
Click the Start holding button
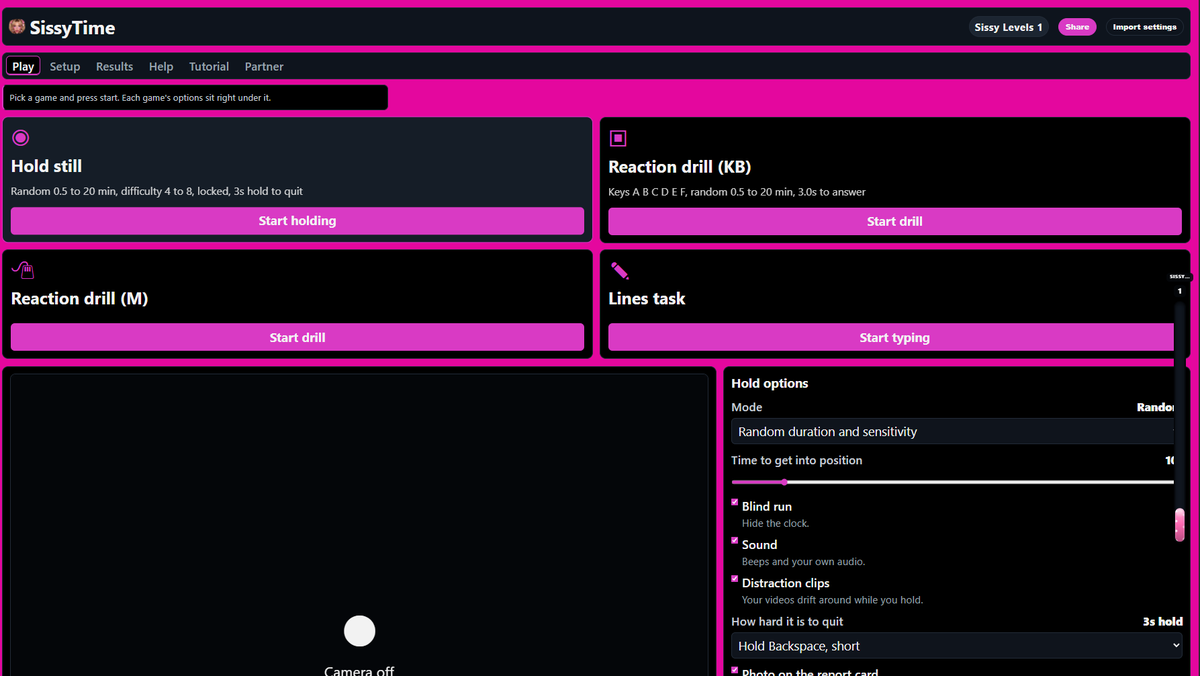(x=297, y=221)
